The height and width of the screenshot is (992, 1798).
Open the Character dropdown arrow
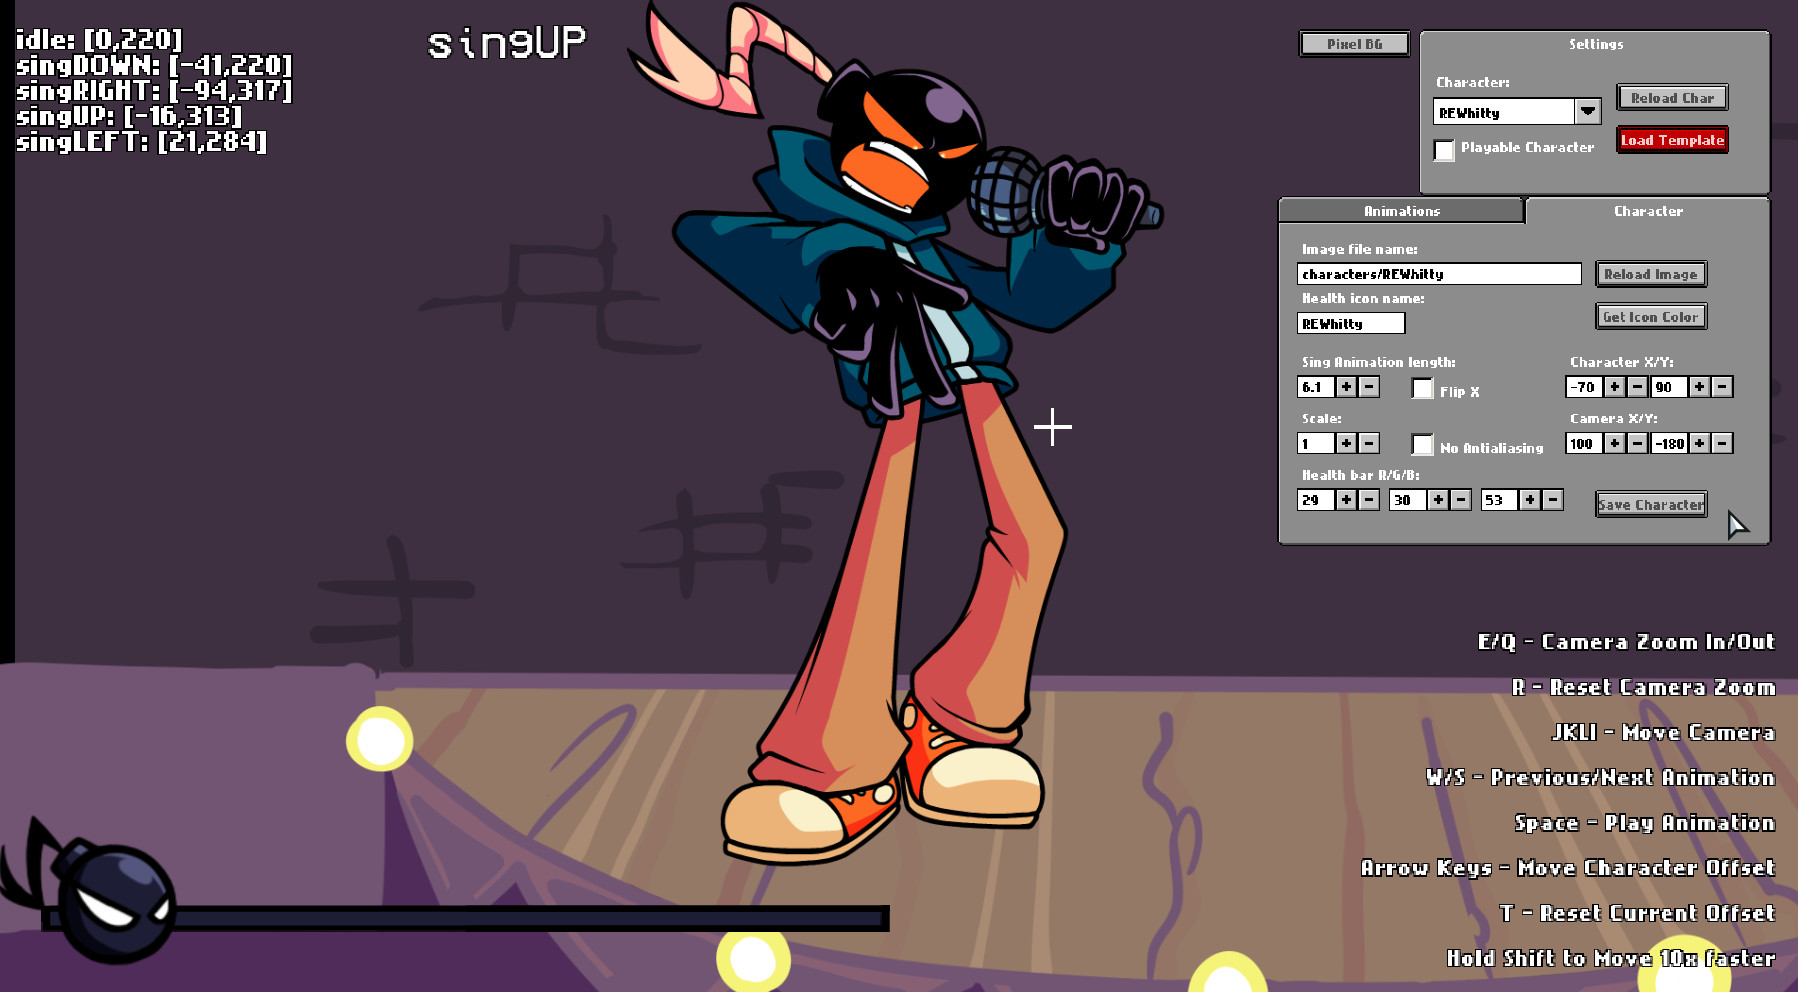click(x=1588, y=112)
